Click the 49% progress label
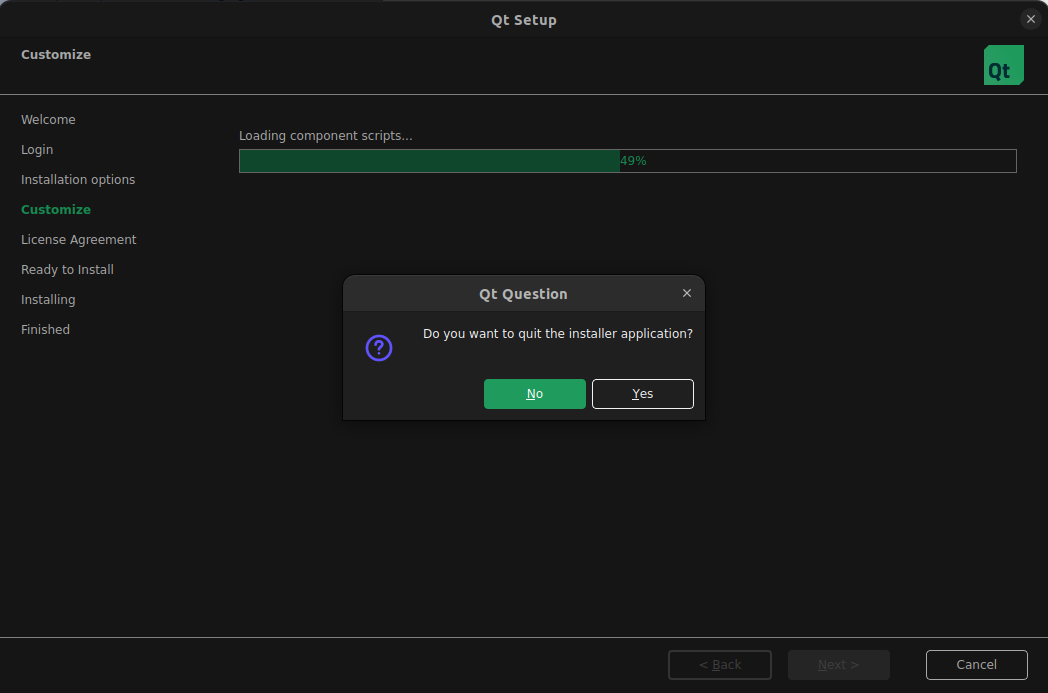The width and height of the screenshot is (1048, 693). [633, 161]
